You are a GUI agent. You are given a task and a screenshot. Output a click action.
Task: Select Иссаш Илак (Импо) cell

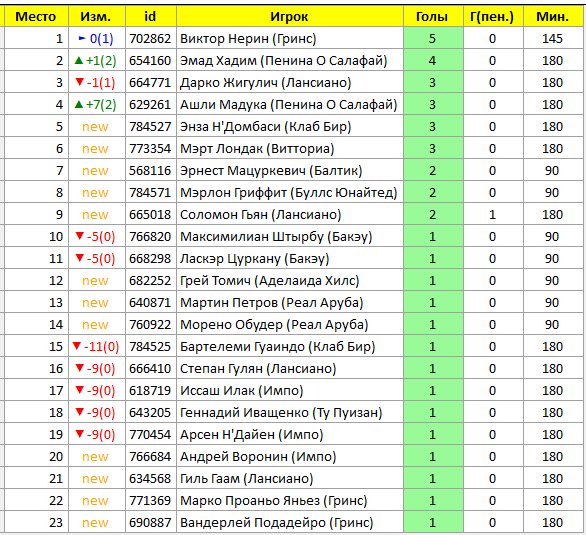(x=290, y=390)
